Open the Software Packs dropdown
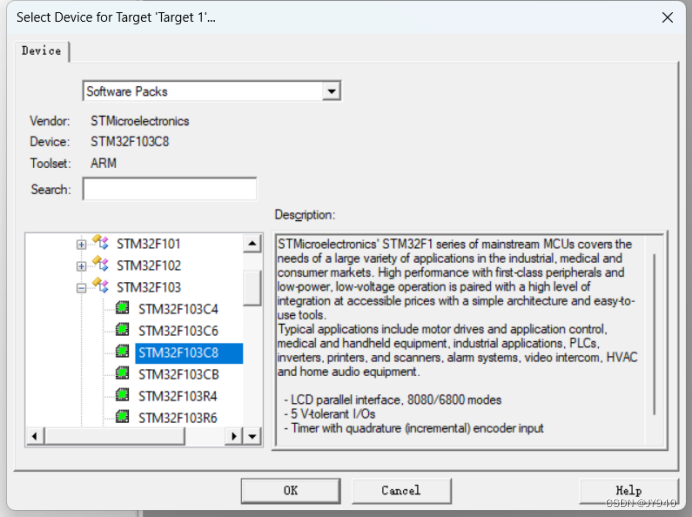This screenshot has width=692, height=517. click(x=331, y=91)
